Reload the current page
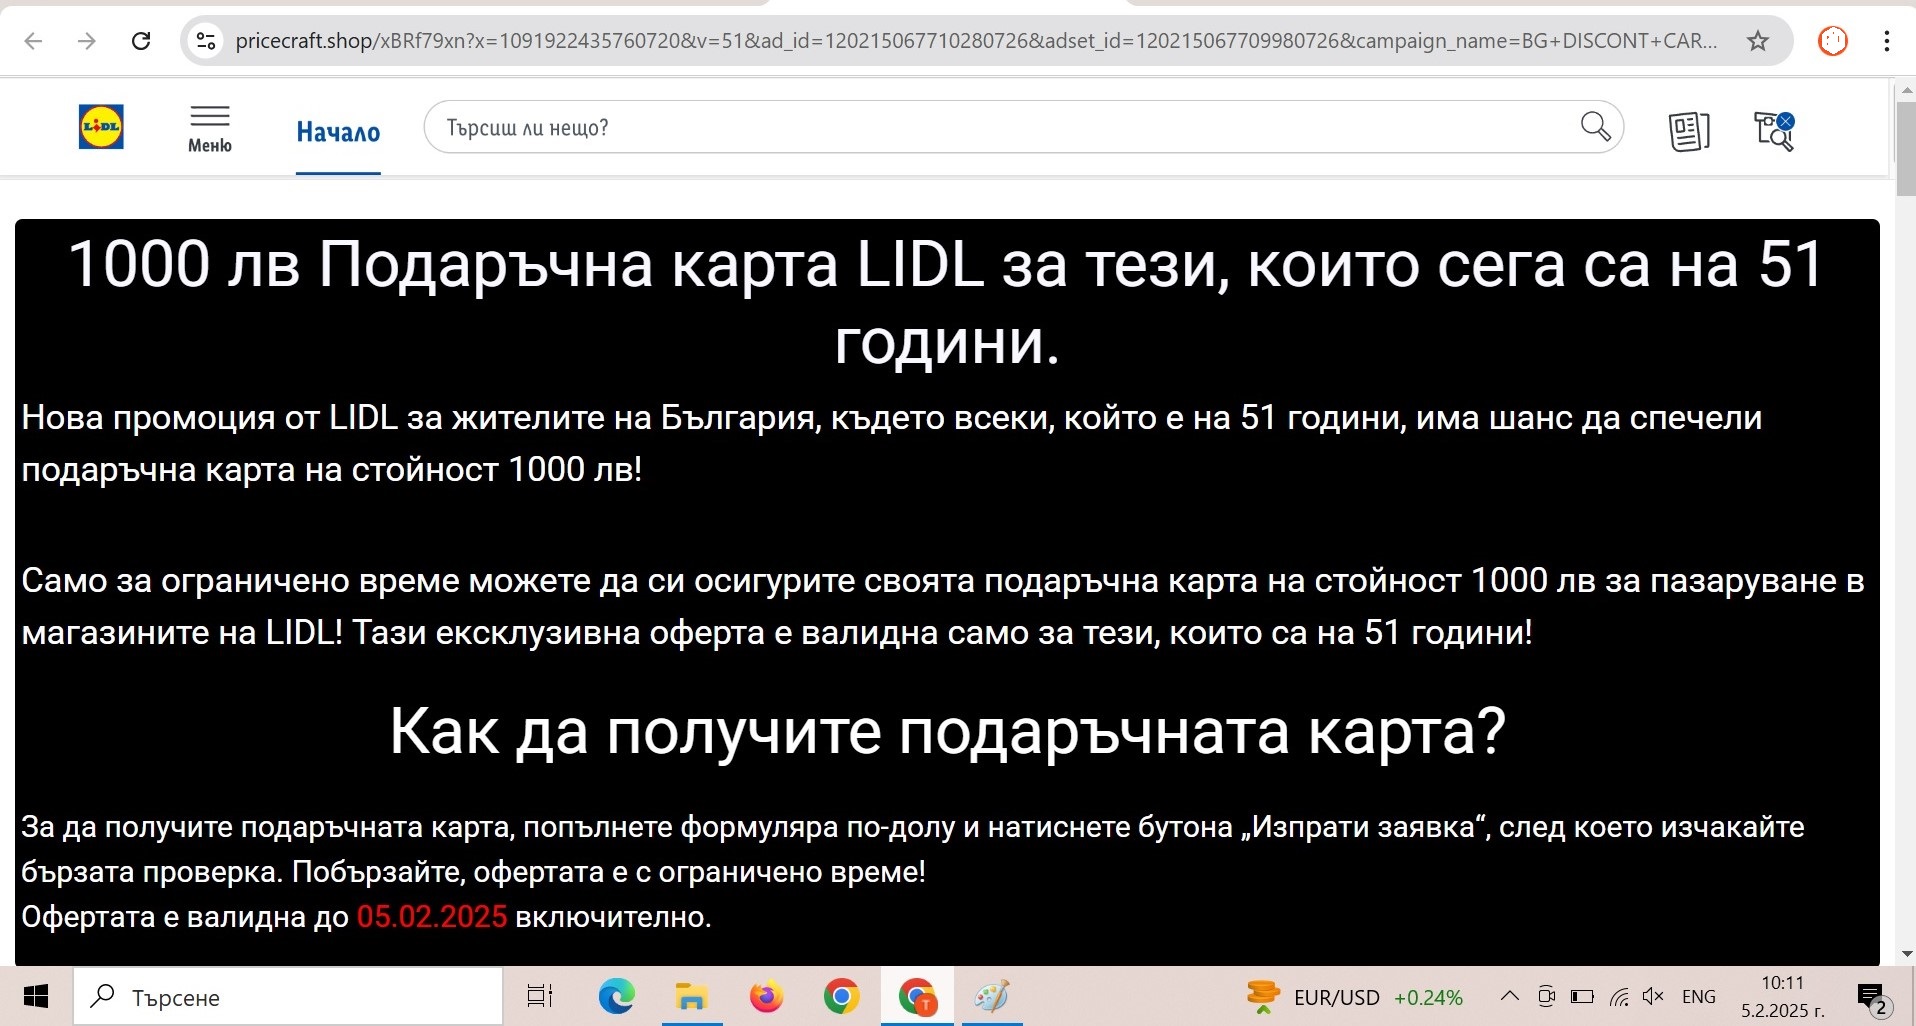 coord(141,41)
